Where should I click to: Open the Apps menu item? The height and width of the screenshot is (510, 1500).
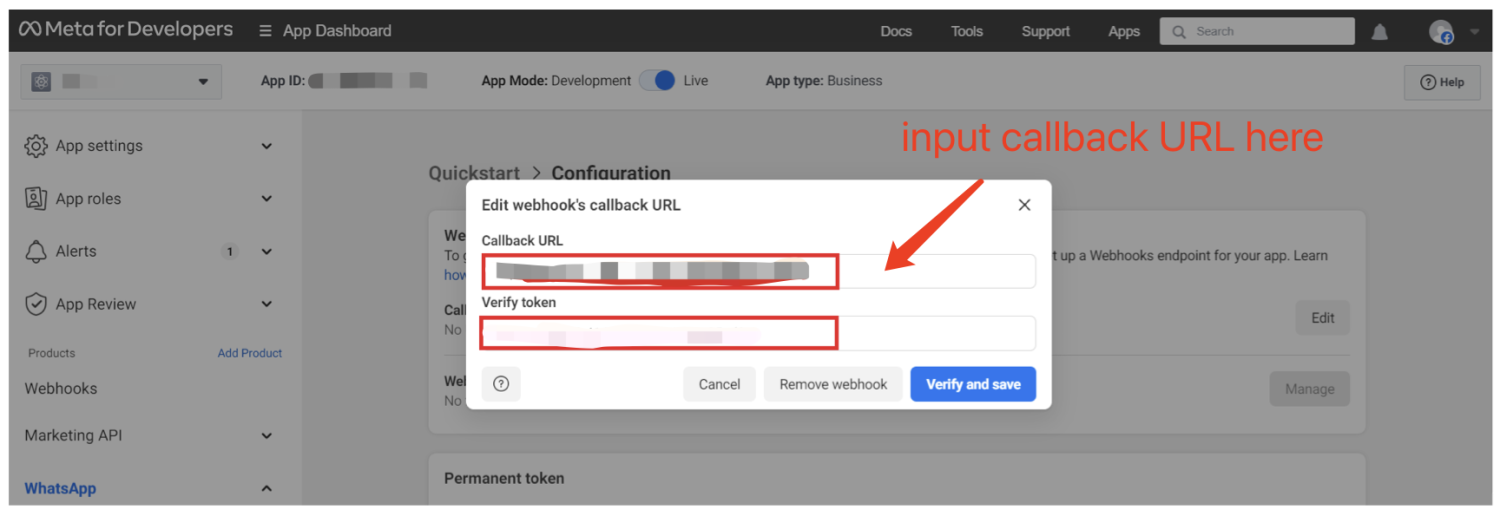pyautogui.click(x=1124, y=31)
